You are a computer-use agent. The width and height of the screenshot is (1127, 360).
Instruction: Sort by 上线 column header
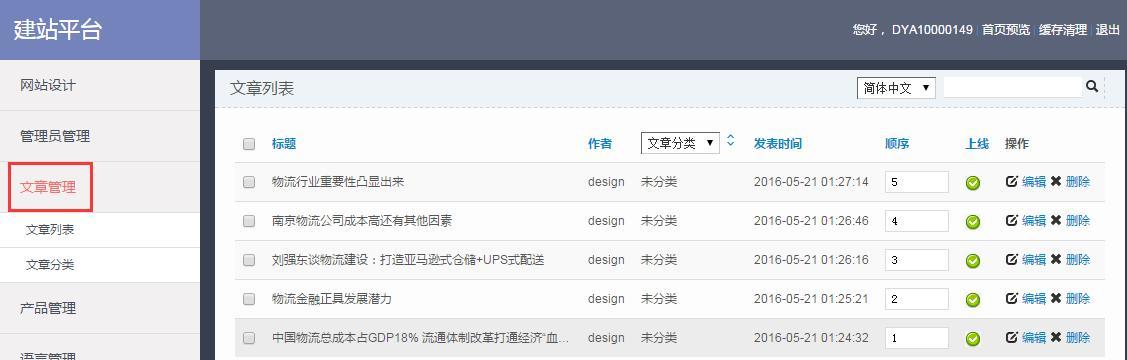[977, 144]
